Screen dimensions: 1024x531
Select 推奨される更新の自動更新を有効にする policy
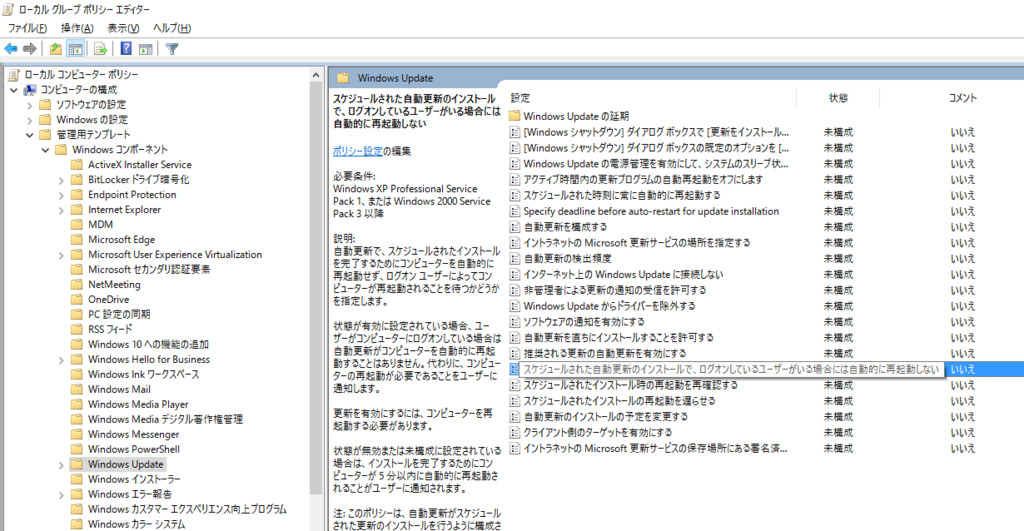(605, 353)
